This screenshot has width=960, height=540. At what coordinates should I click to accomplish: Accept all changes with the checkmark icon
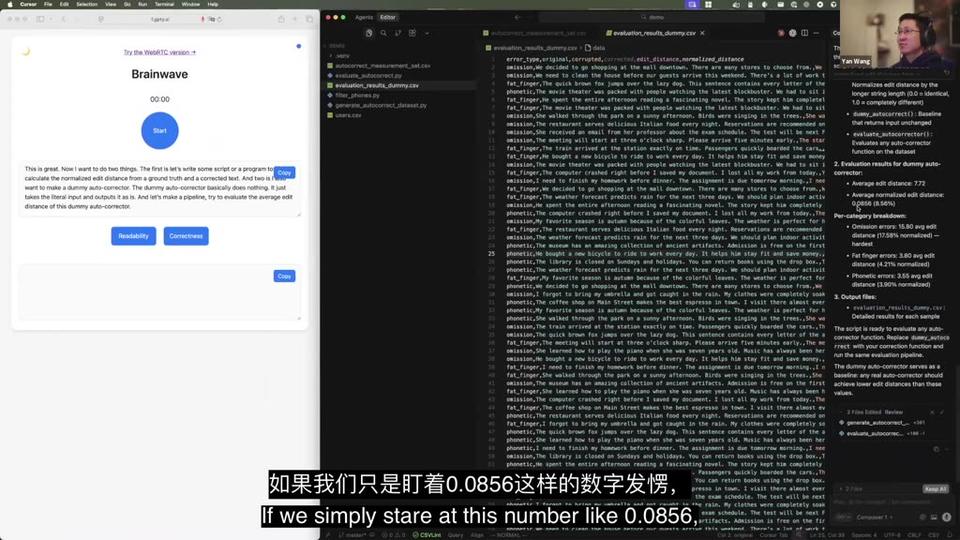click(x=943, y=412)
